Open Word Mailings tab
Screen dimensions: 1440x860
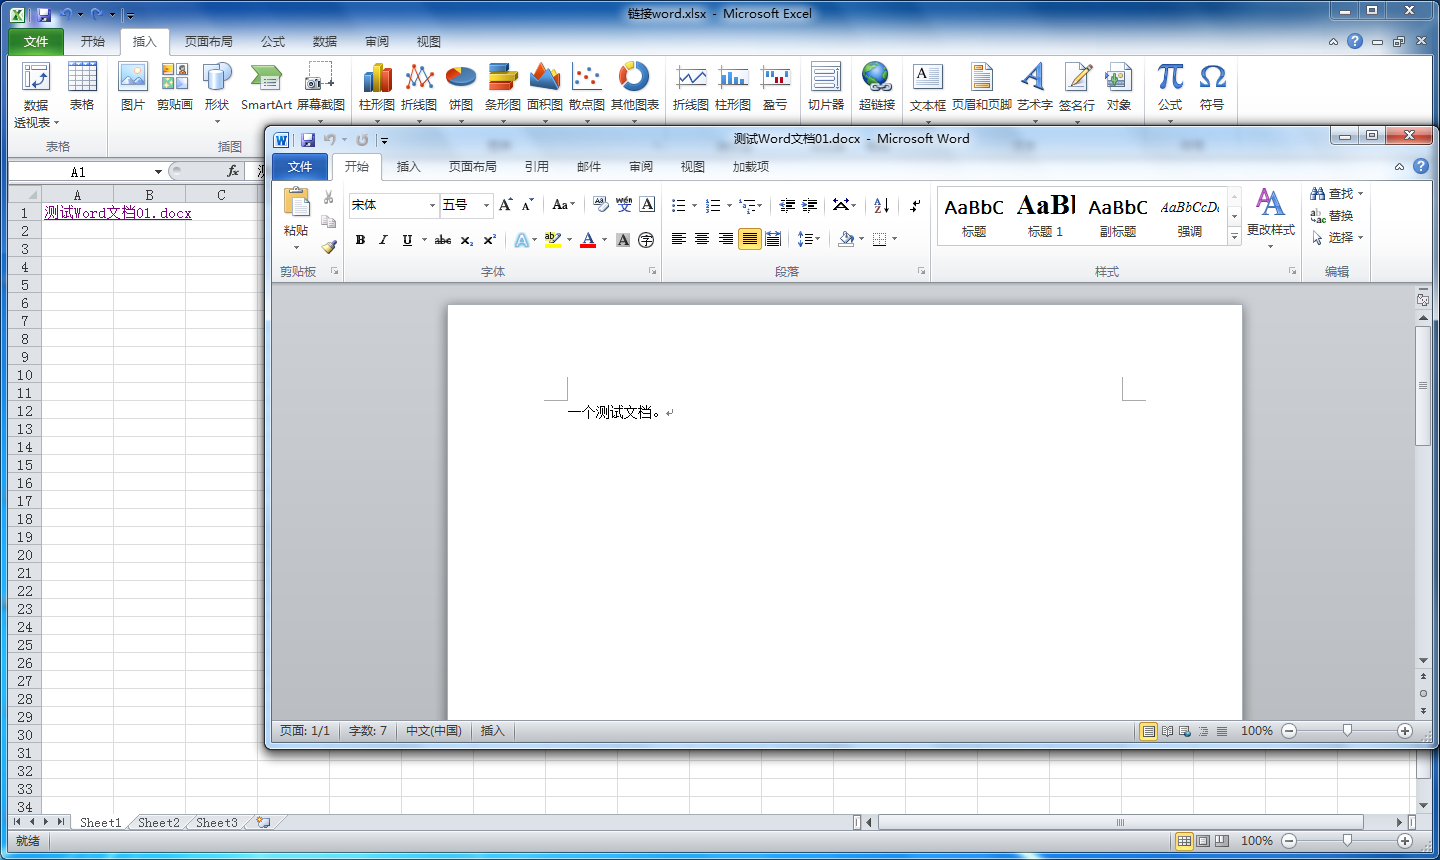point(589,166)
